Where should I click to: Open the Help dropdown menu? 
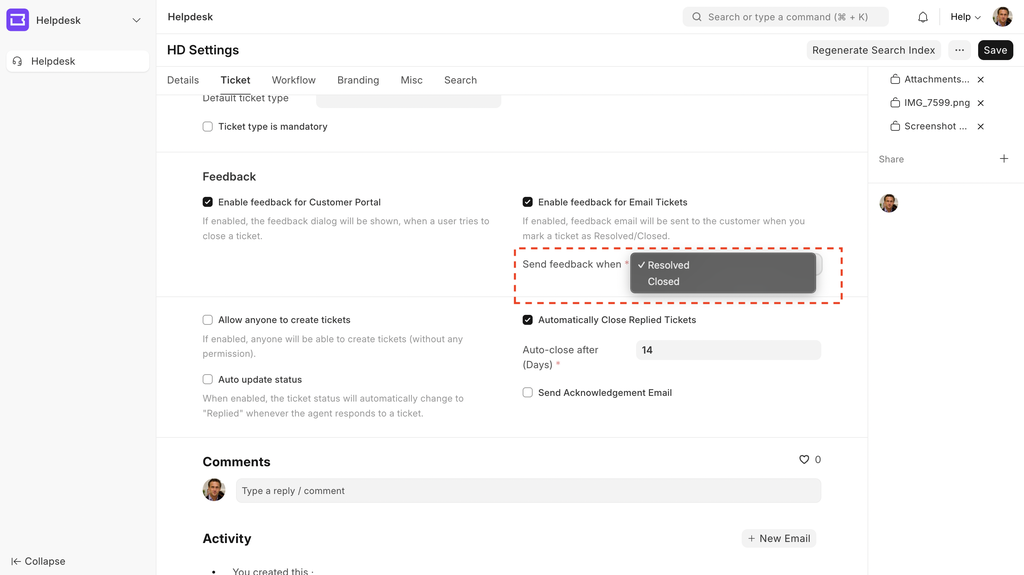(x=965, y=17)
